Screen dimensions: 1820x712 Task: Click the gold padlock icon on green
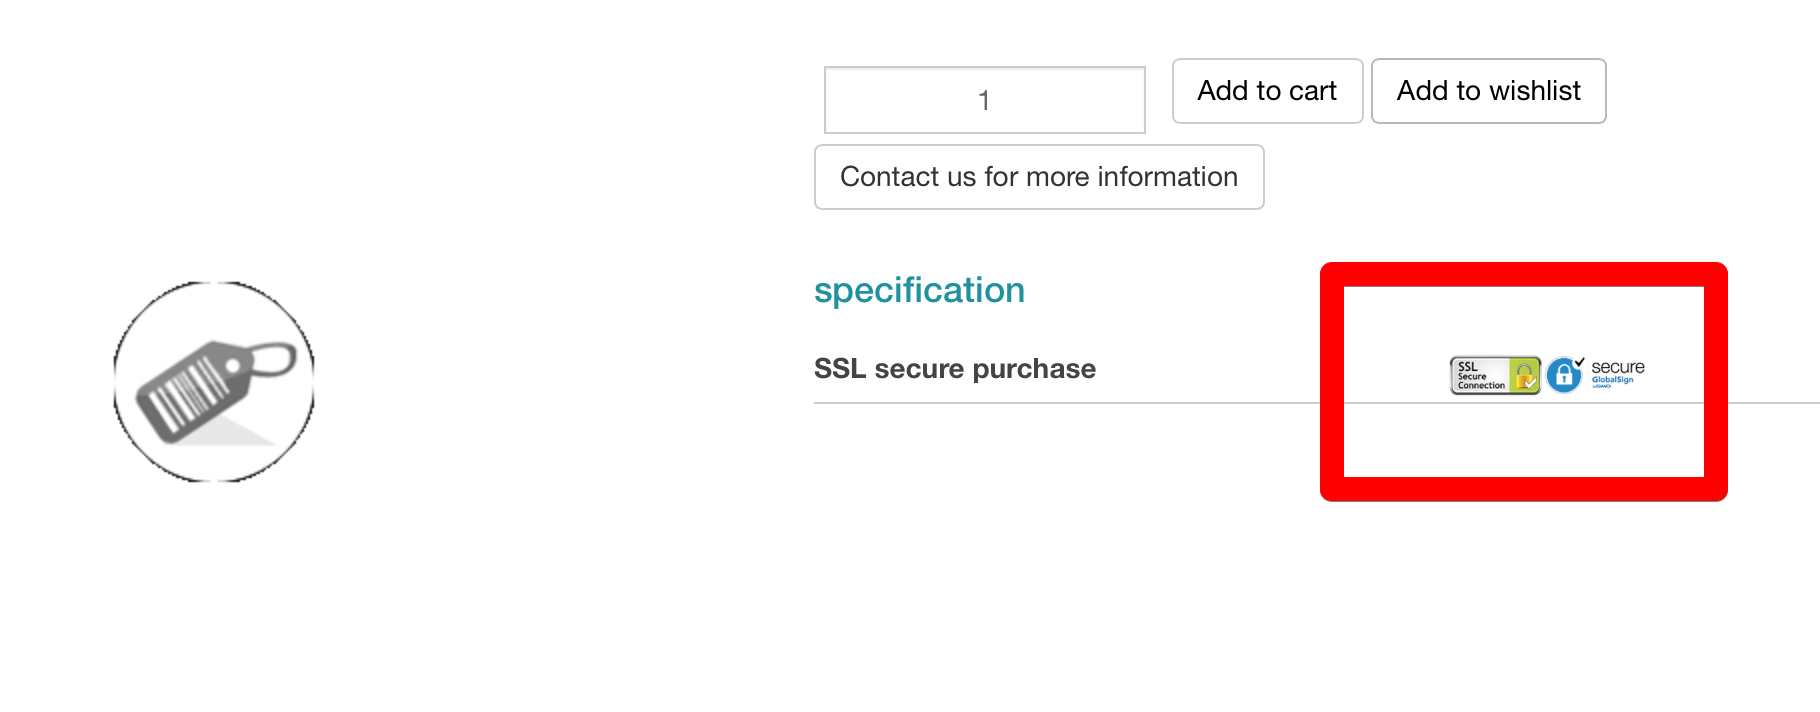click(x=1523, y=375)
